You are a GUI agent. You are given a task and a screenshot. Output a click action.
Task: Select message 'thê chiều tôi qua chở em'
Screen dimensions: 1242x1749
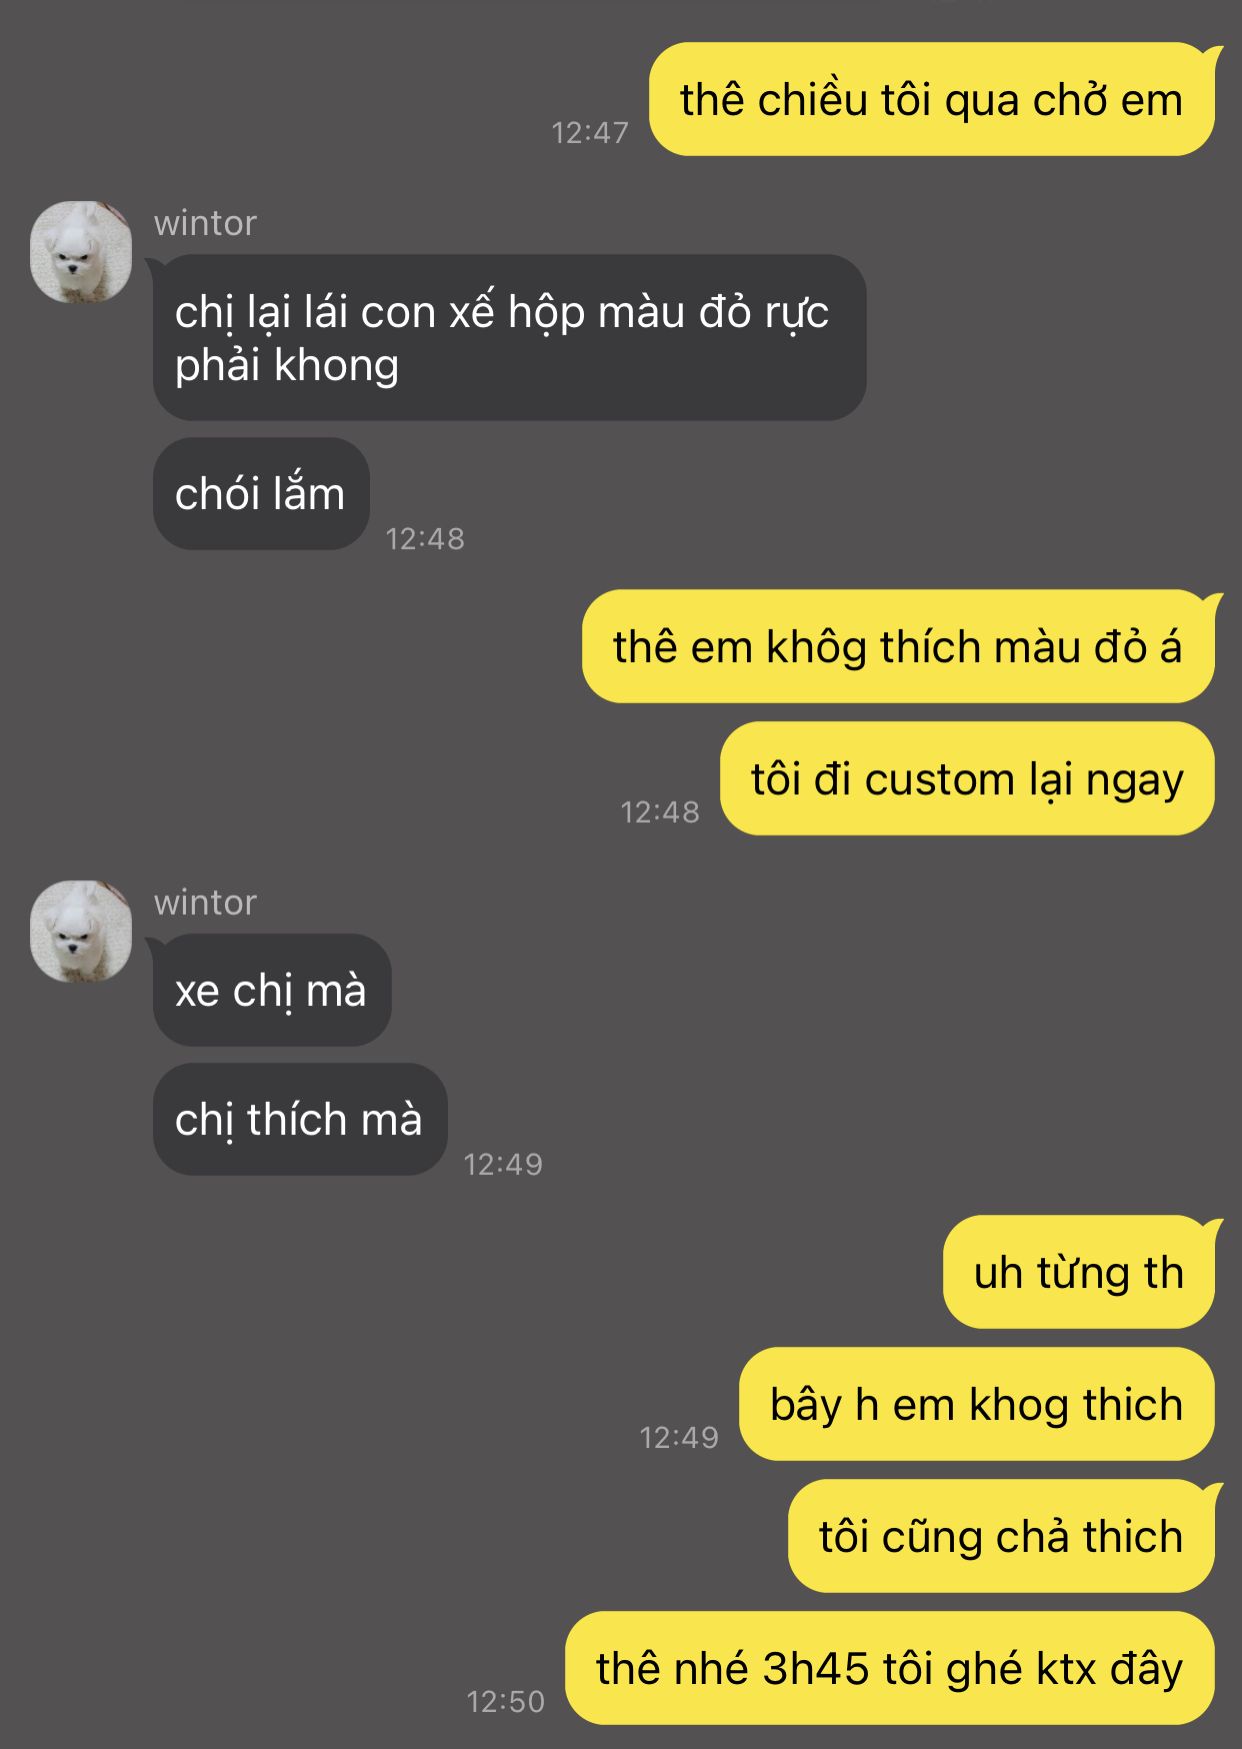[x=932, y=99]
